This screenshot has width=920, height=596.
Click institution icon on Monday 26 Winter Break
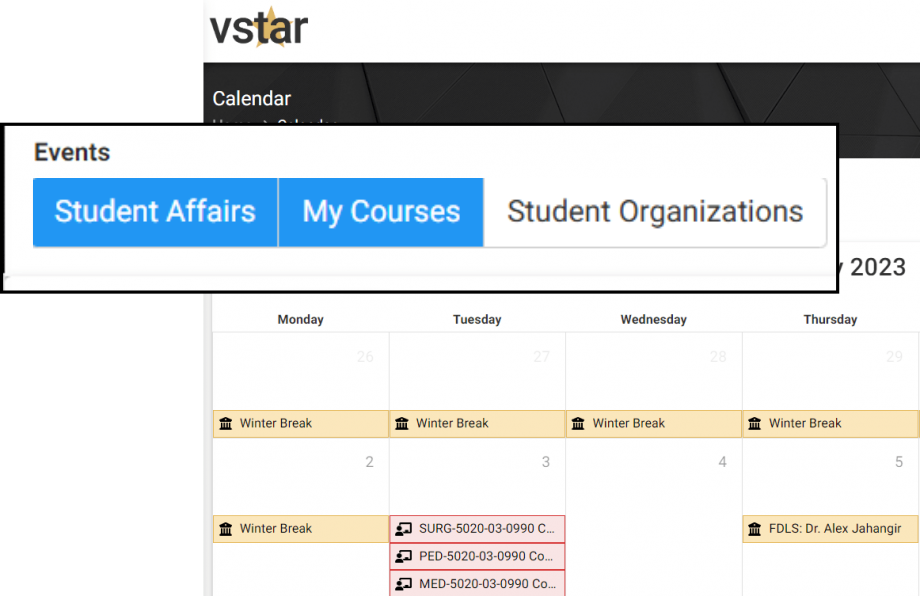point(226,424)
